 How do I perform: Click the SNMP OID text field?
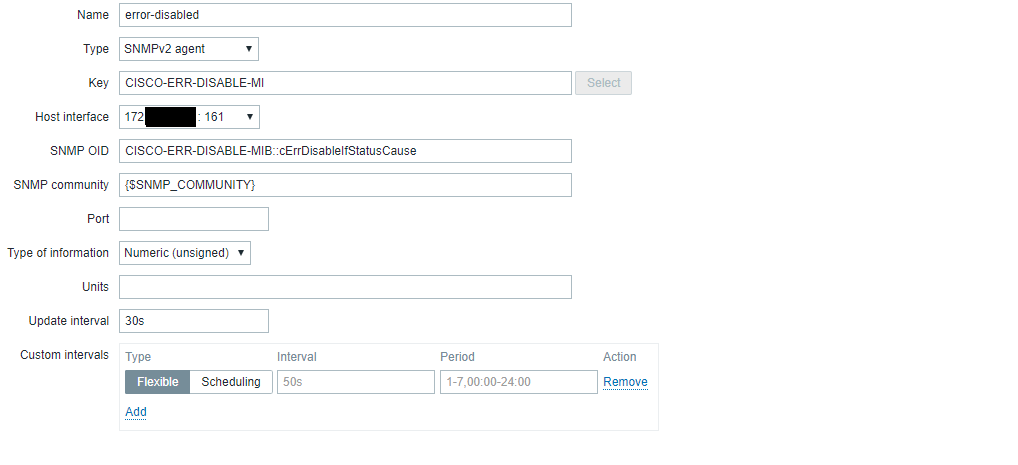[x=345, y=151]
